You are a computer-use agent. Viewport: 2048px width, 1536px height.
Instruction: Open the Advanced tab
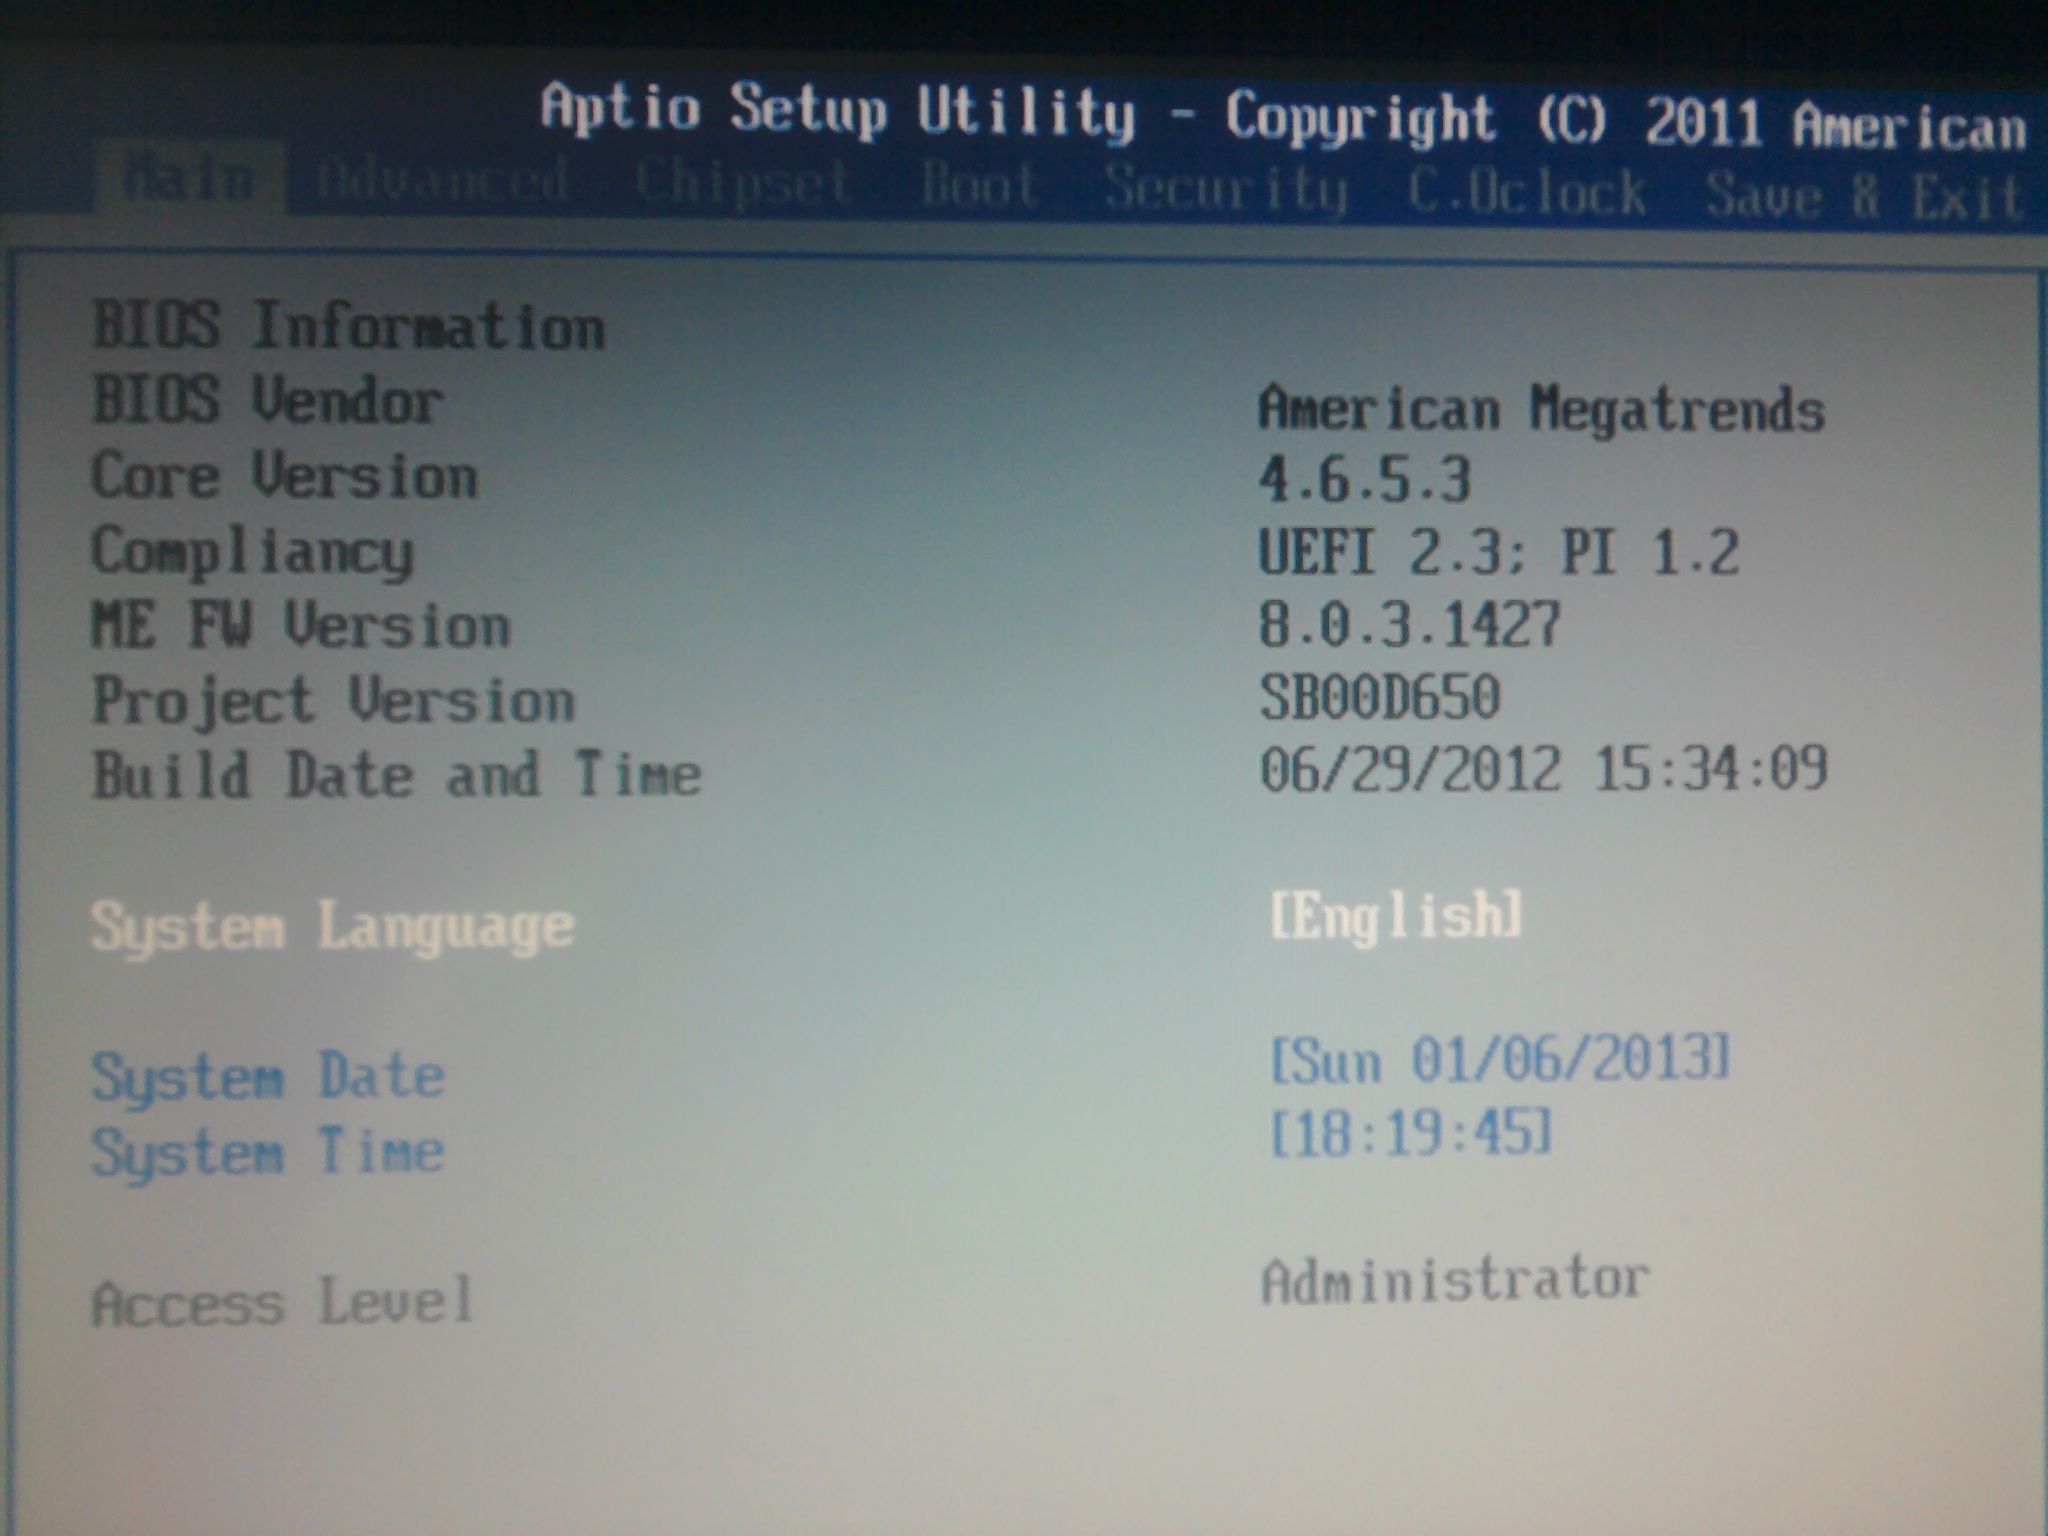tap(442, 181)
